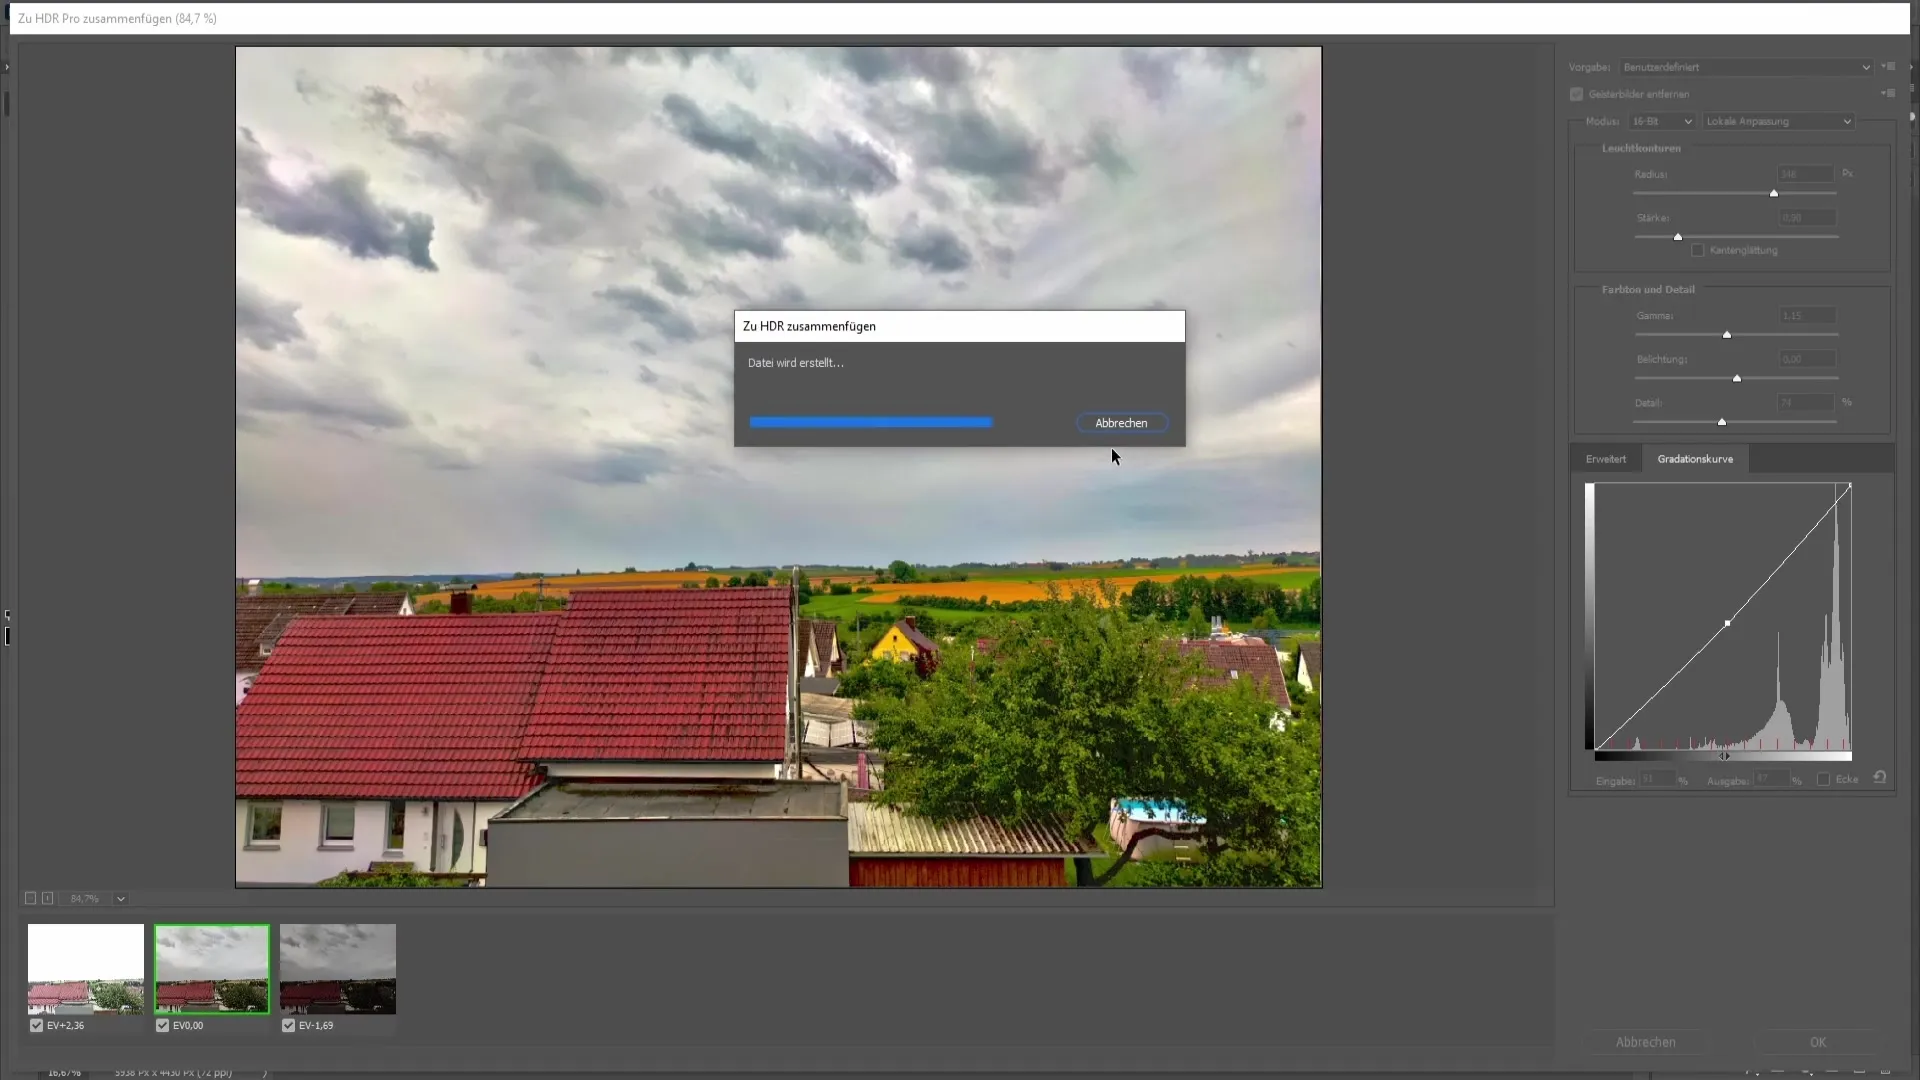Screen dimensions: 1920x1080
Task: Click the zoom in icon below preview
Action: coord(47,898)
